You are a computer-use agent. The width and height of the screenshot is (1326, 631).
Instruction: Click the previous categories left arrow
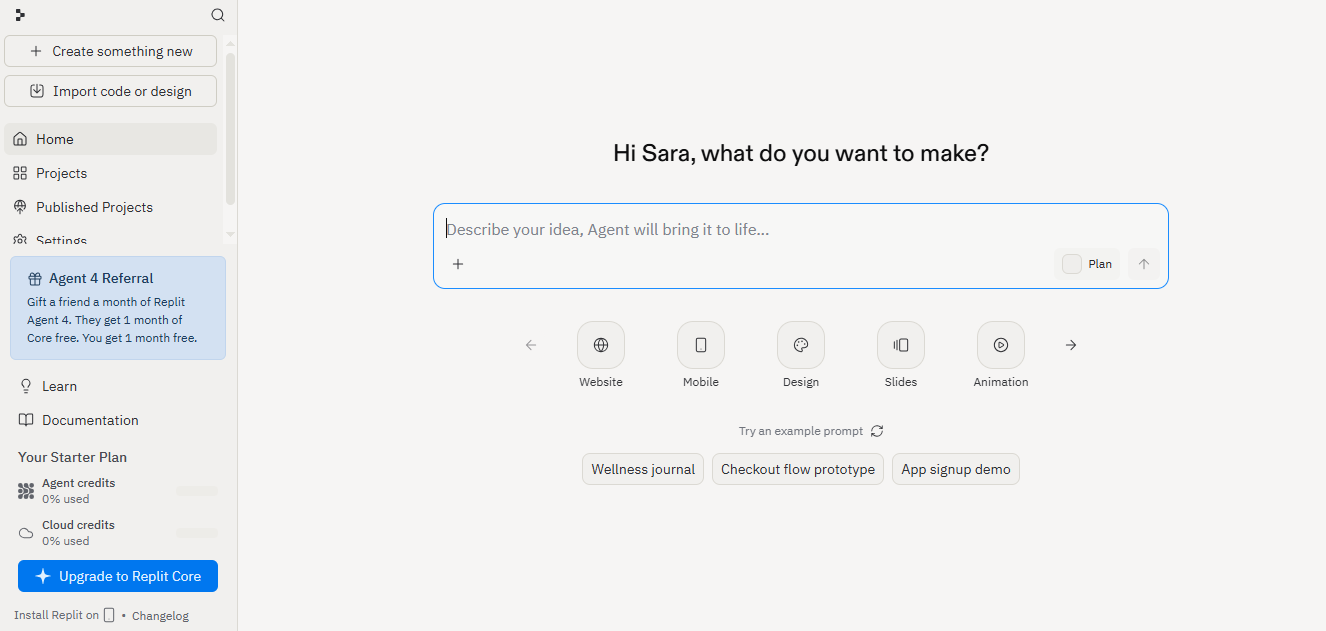point(531,345)
